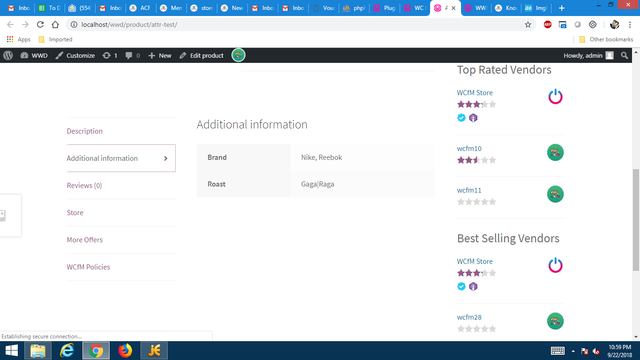Open the WCfM Policies tab
This screenshot has height=360, width=640.
[x=88, y=267]
